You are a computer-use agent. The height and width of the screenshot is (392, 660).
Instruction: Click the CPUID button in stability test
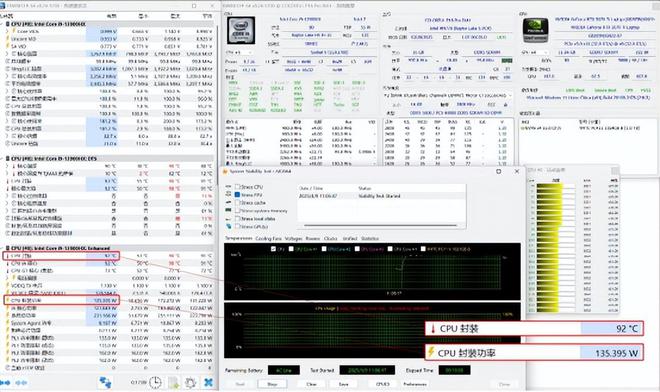point(383,384)
